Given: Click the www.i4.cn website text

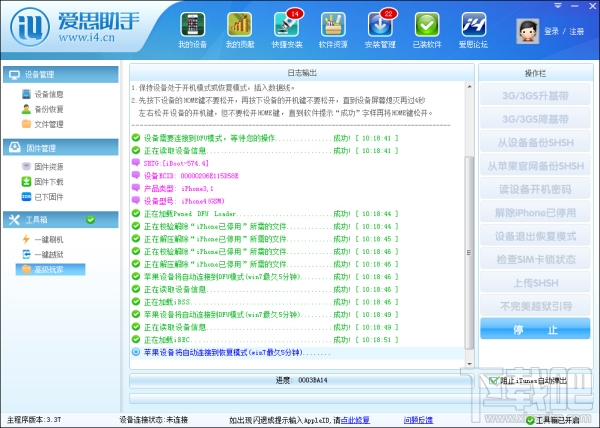Looking at the screenshot, I should coord(86,38).
